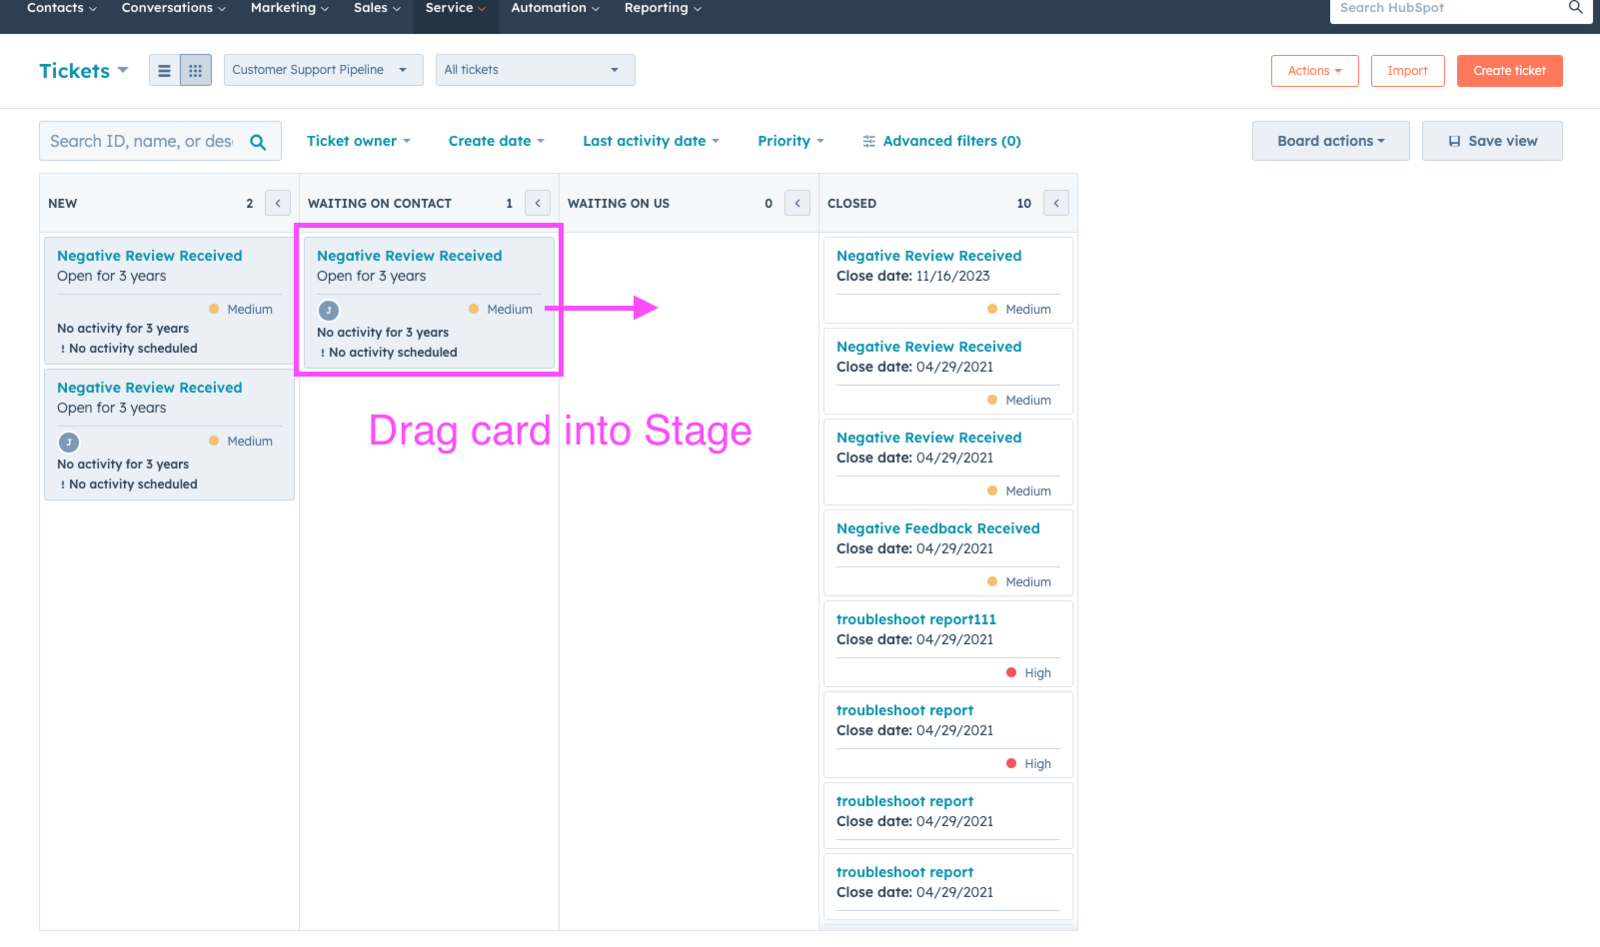1600x947 pixels.
Task: Switch to list view using the list icon
Action: tap(164, 70)
